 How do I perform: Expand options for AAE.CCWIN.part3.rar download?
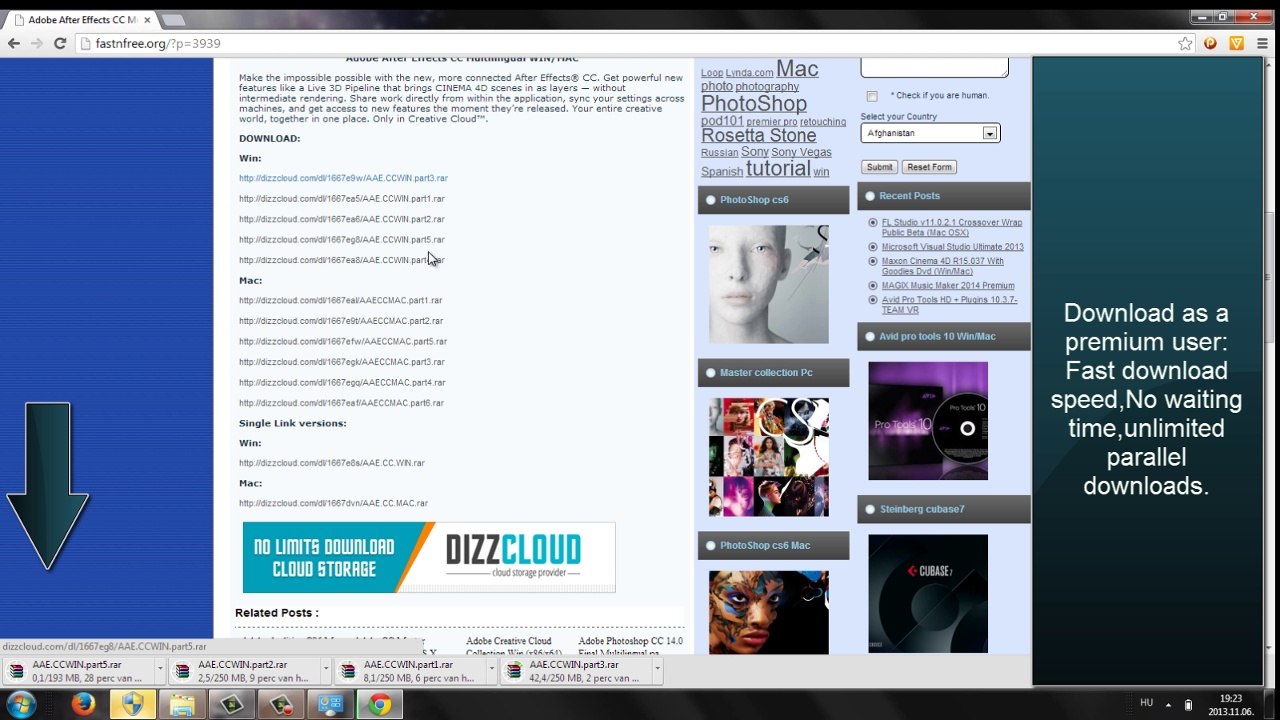[x=657, y=671]
